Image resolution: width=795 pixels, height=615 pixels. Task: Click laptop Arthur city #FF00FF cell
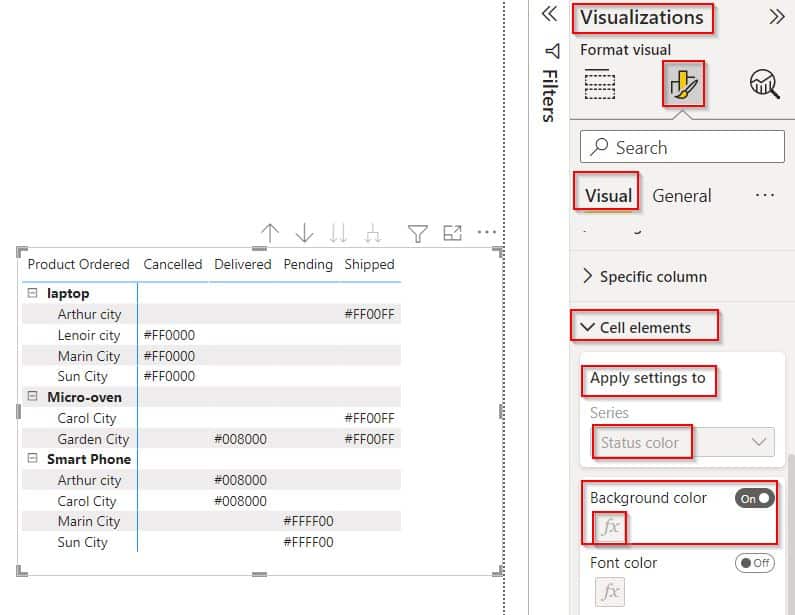point(369,314)
